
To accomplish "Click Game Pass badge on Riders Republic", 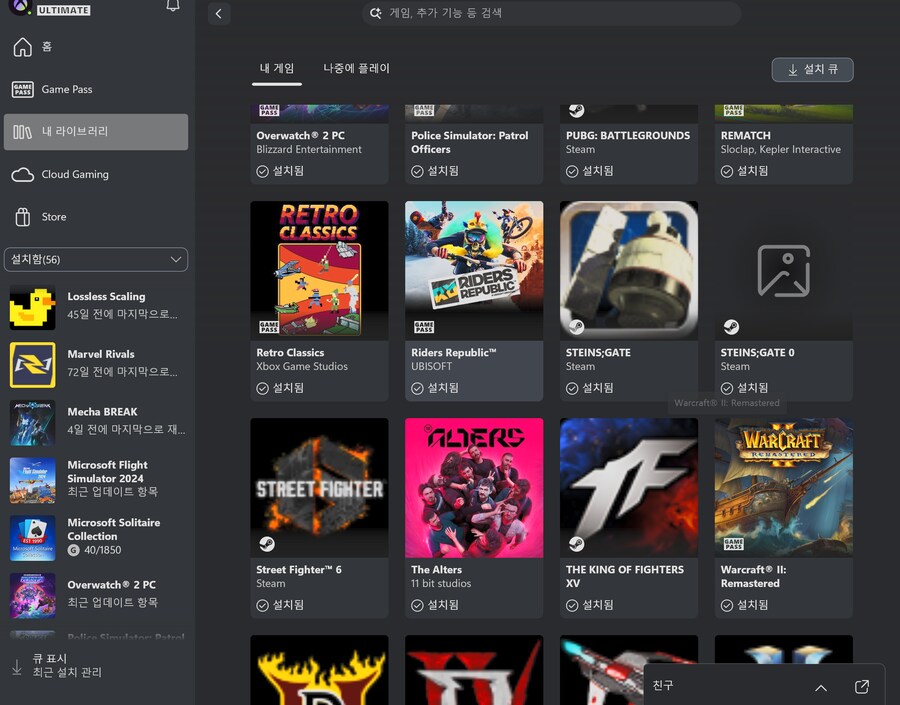I will (x=424, y=327).
